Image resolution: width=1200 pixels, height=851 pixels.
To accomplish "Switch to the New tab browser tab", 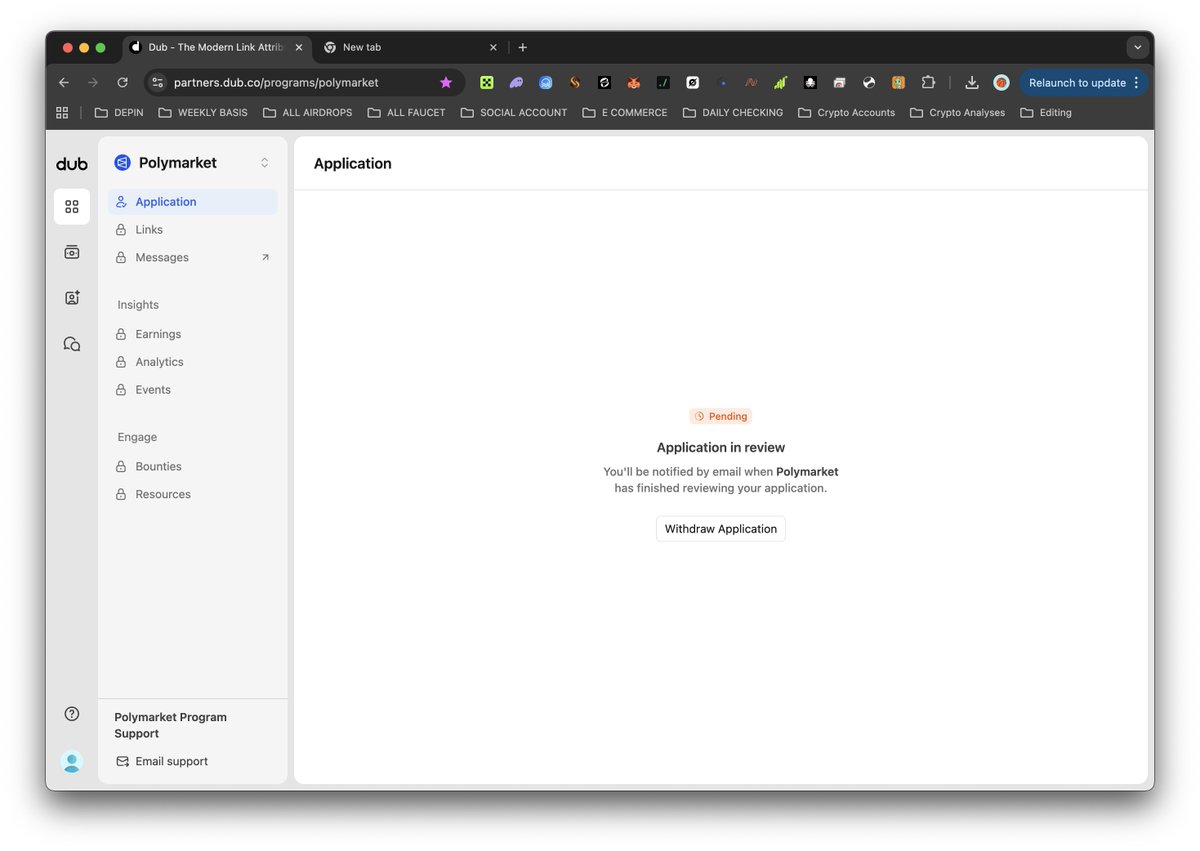I will [x=410, y=47].
